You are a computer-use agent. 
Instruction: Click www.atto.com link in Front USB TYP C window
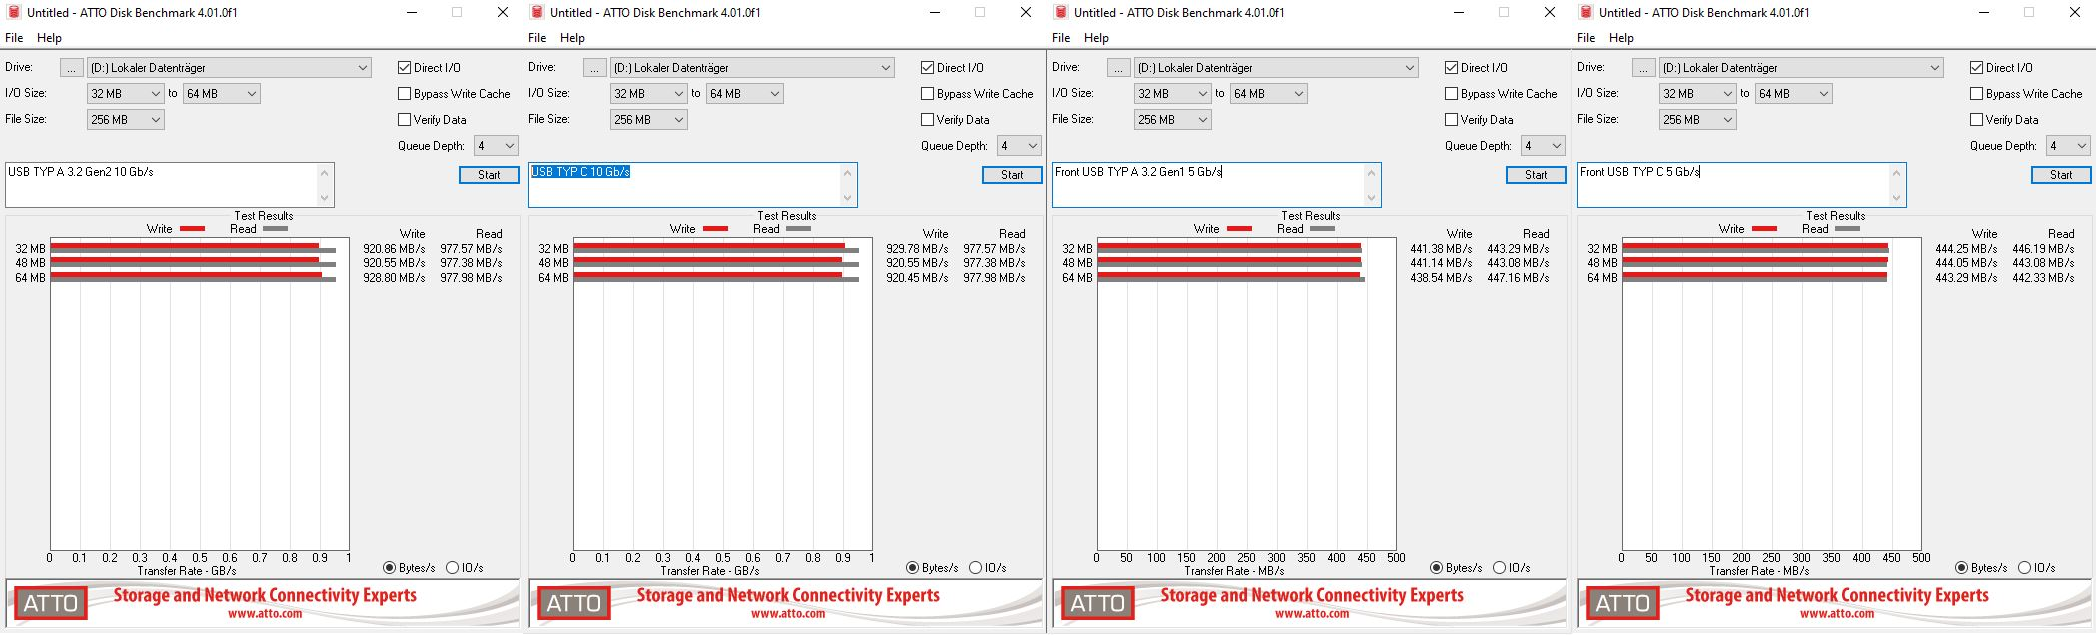point(1837,614)
